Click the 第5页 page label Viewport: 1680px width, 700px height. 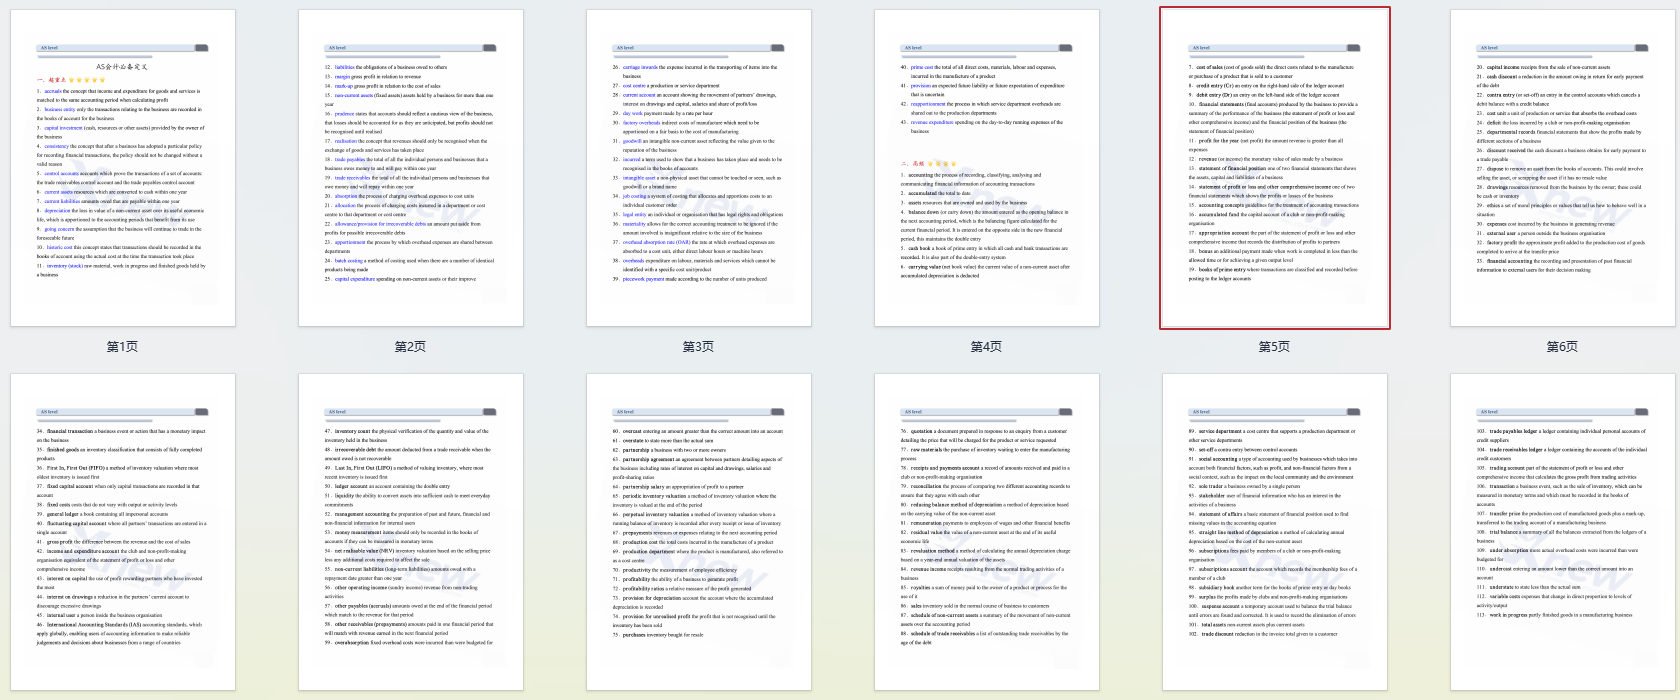[x=1275, y=347]
